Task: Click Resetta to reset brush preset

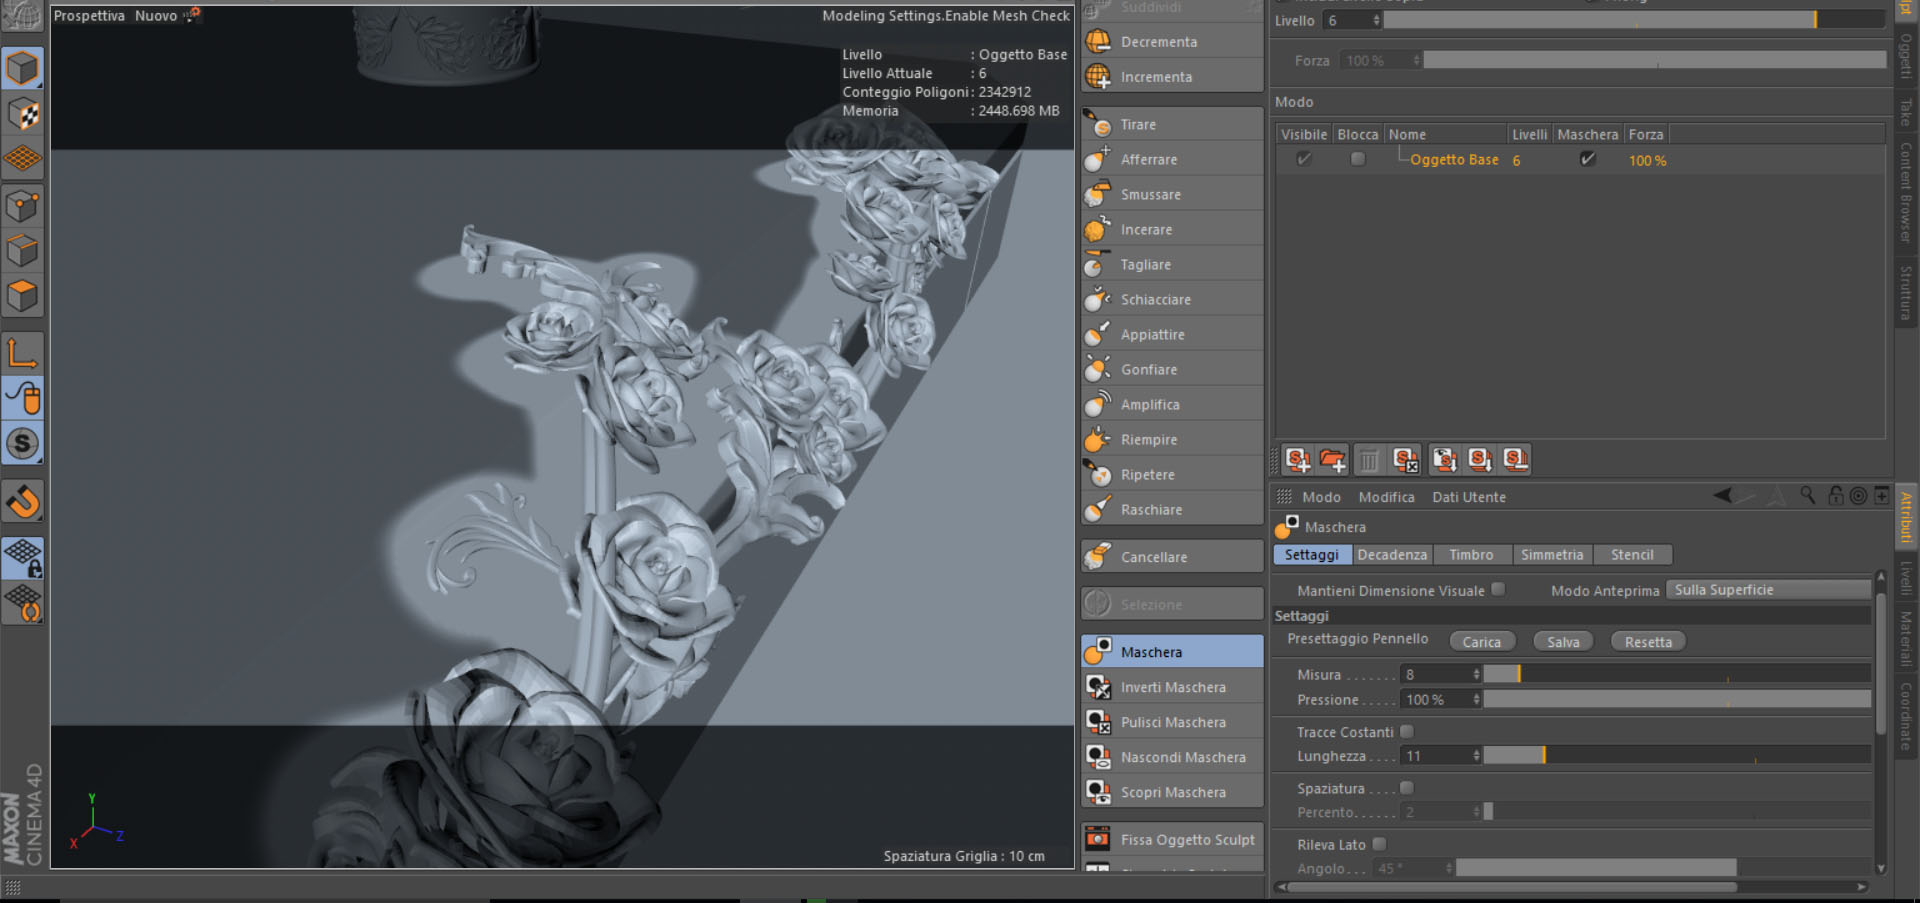Action: (x=1648, y=642)
